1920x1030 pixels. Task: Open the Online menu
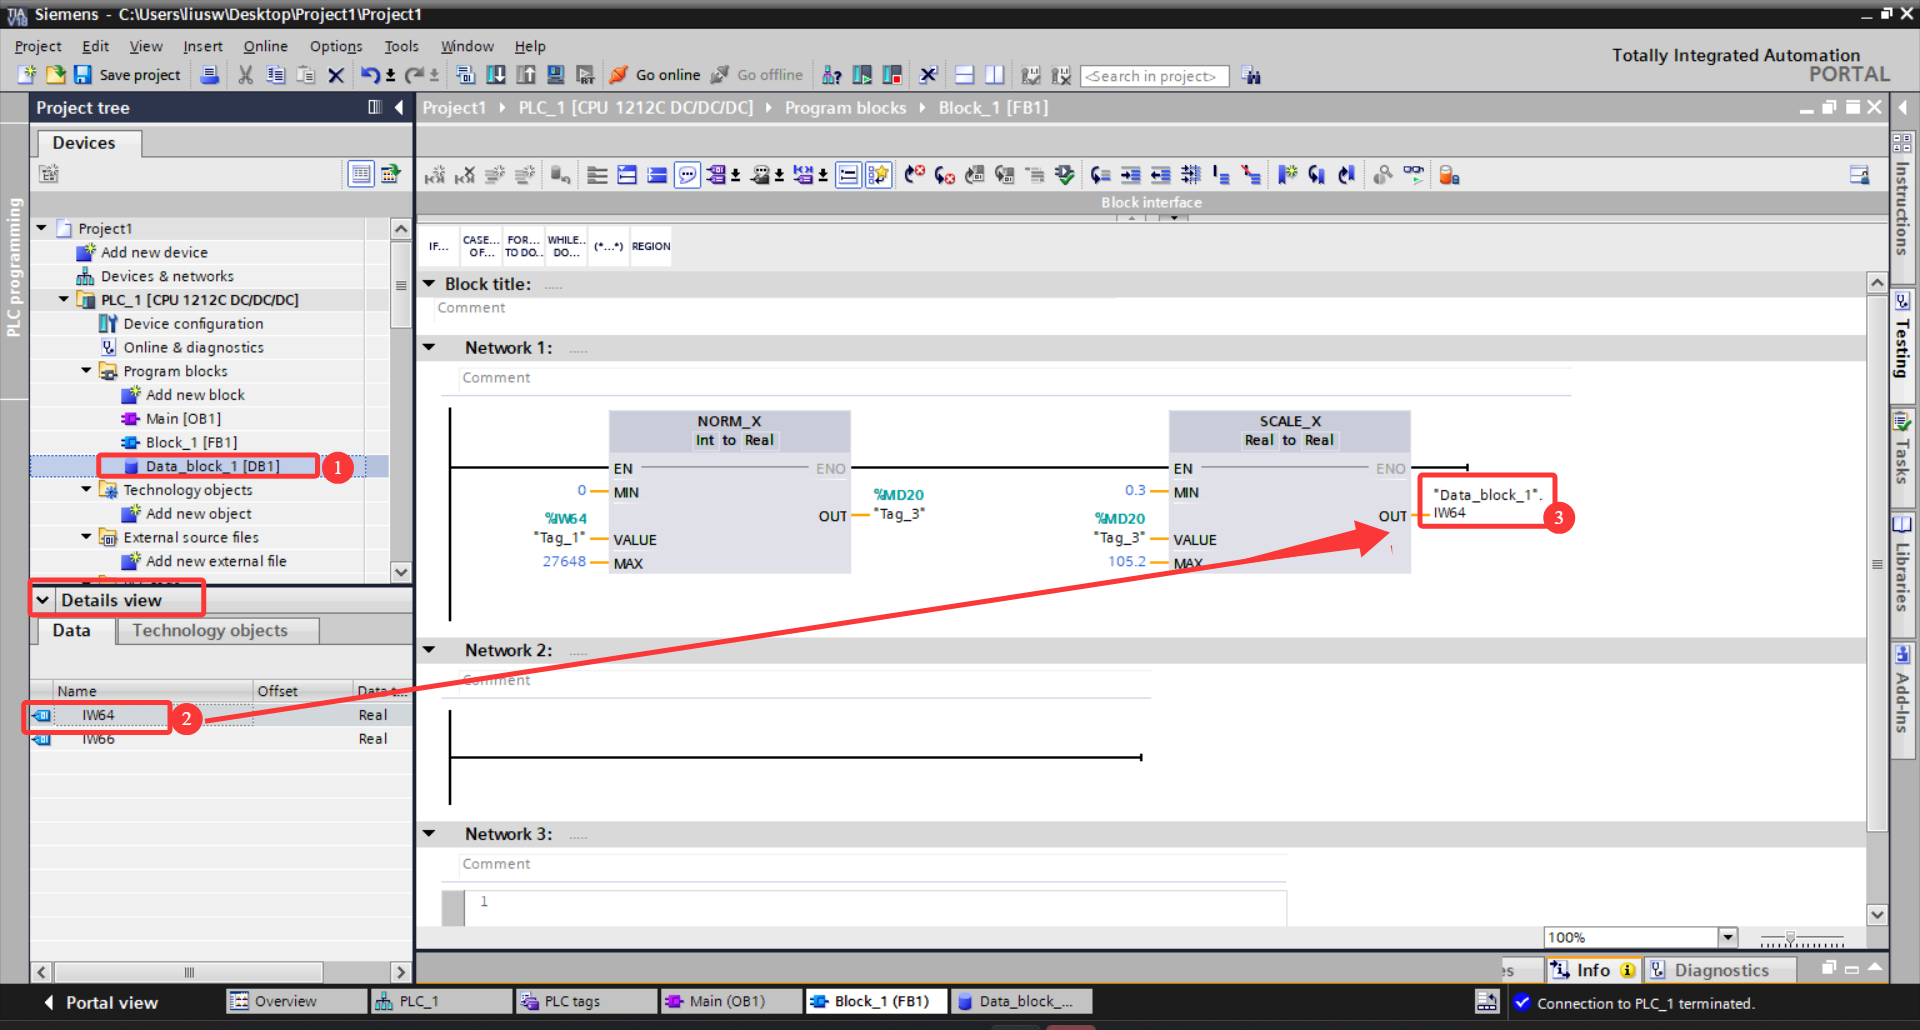[265, 46]
